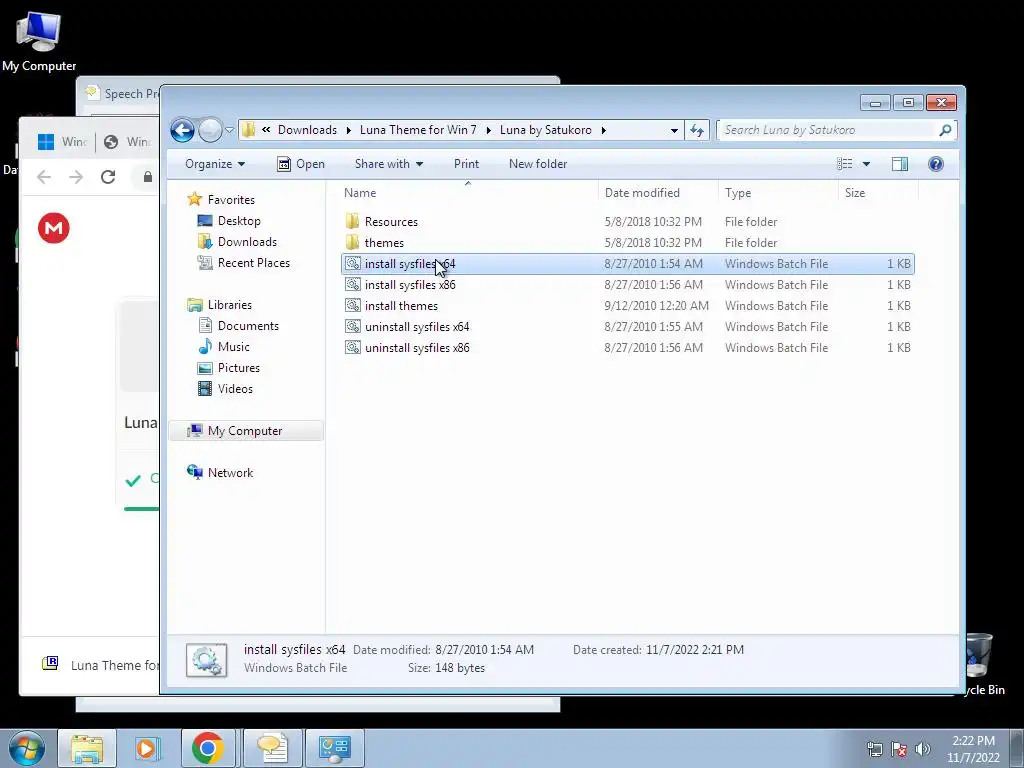Image resolution: width=1024 pixels, height=768 pixels.
Task: Expand the view options dropdown arrow
Action: coord(866,164)
